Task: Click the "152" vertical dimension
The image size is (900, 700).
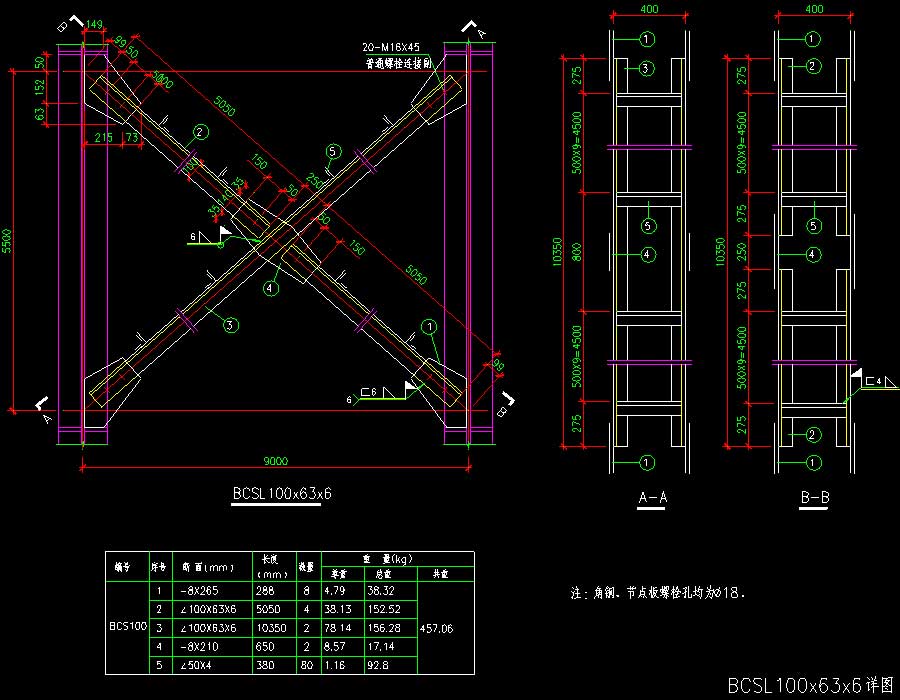Action: click(39, 87)
